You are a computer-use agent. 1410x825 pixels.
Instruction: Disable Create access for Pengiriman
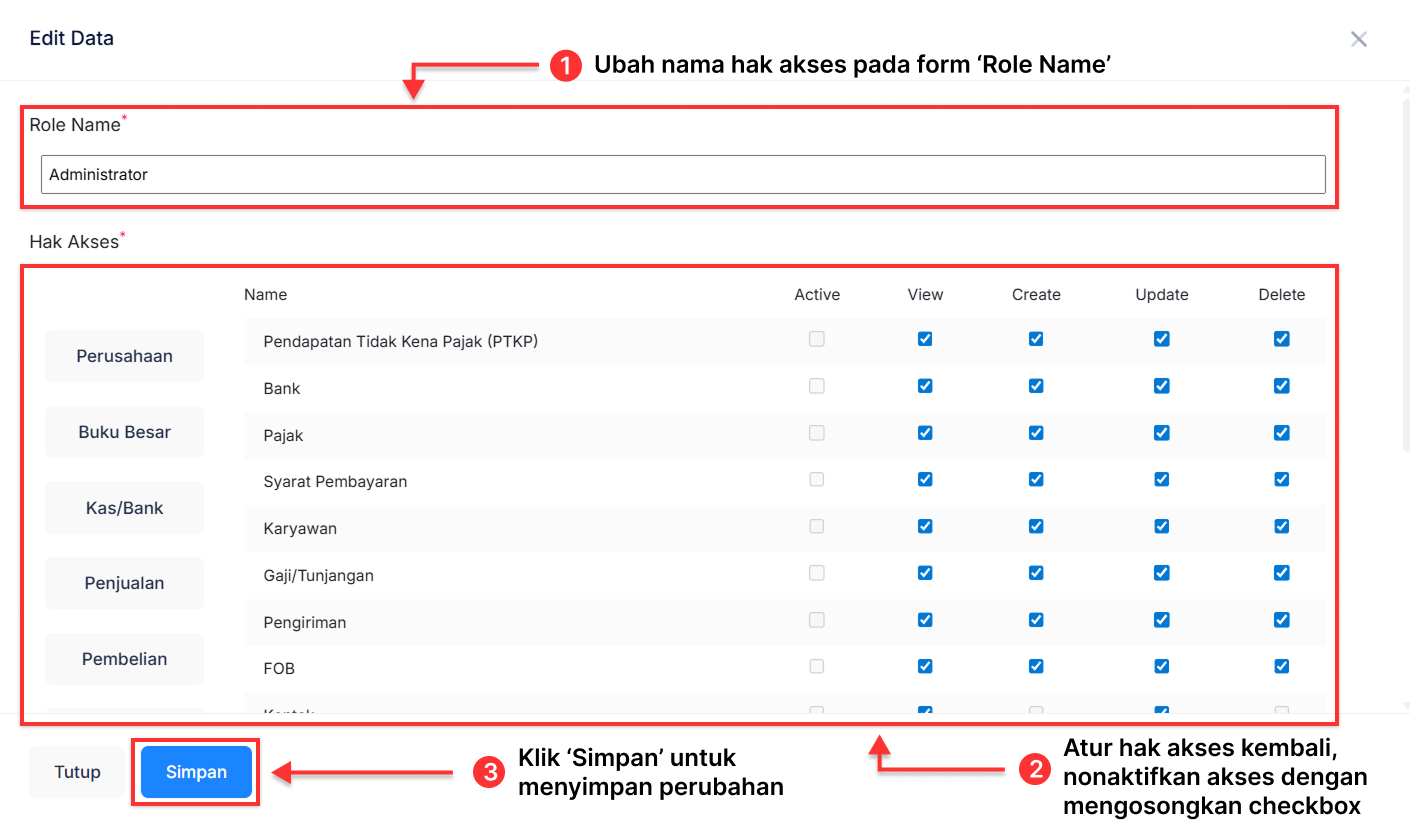(1036, 620)
